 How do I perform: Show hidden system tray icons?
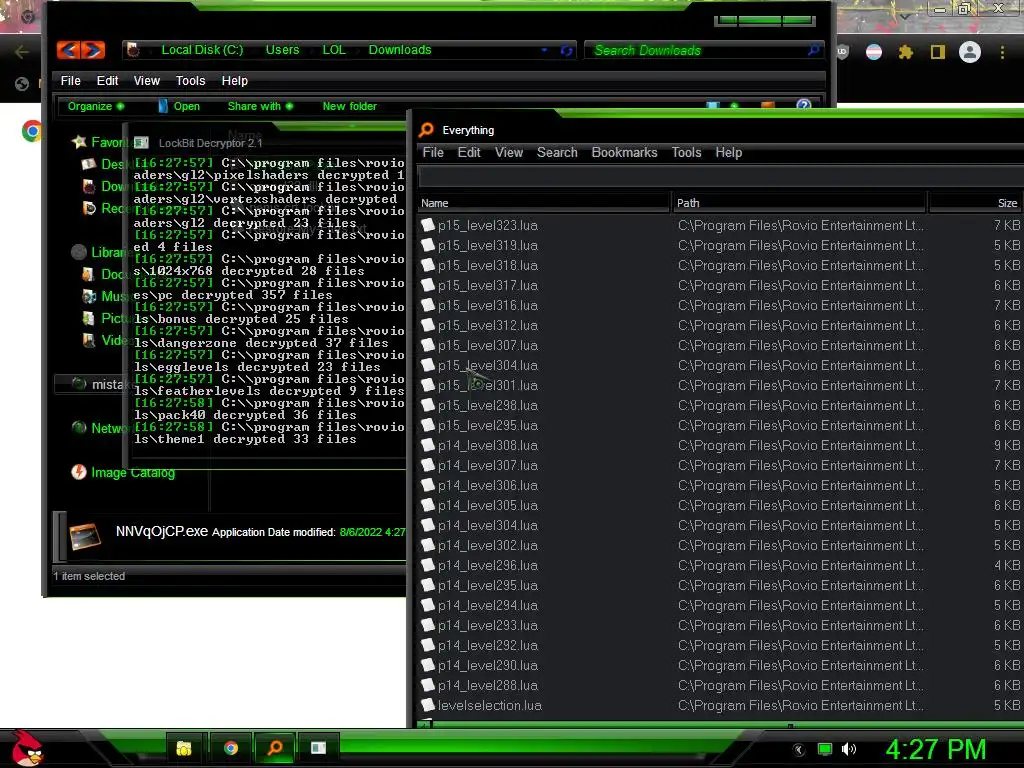[x=799, y=750]
